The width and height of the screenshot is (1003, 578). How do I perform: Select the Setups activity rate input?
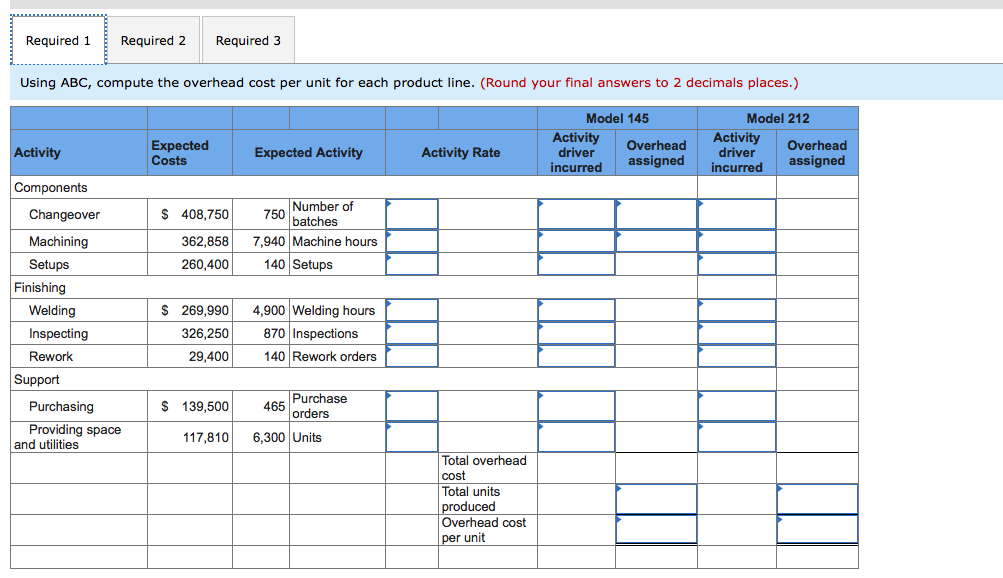pos(412,264)
